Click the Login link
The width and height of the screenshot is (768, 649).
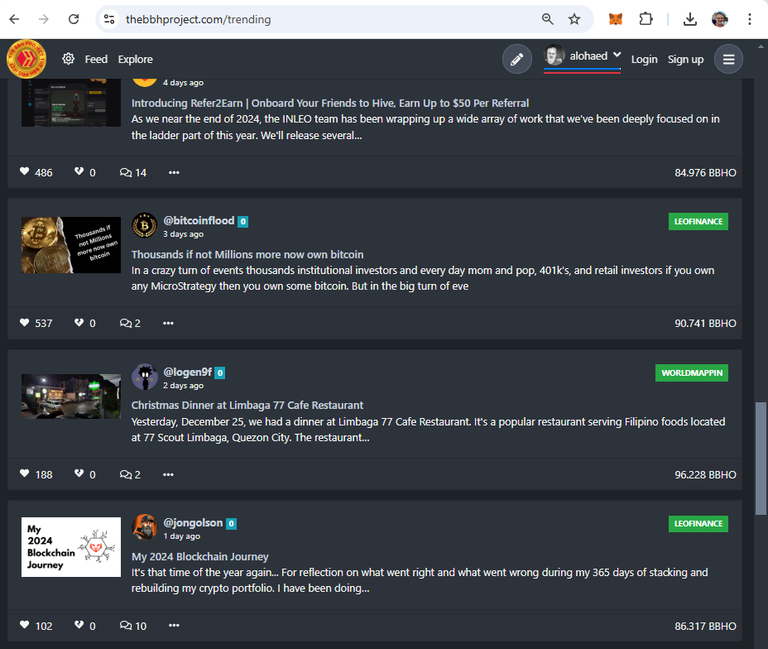(644, 59)
